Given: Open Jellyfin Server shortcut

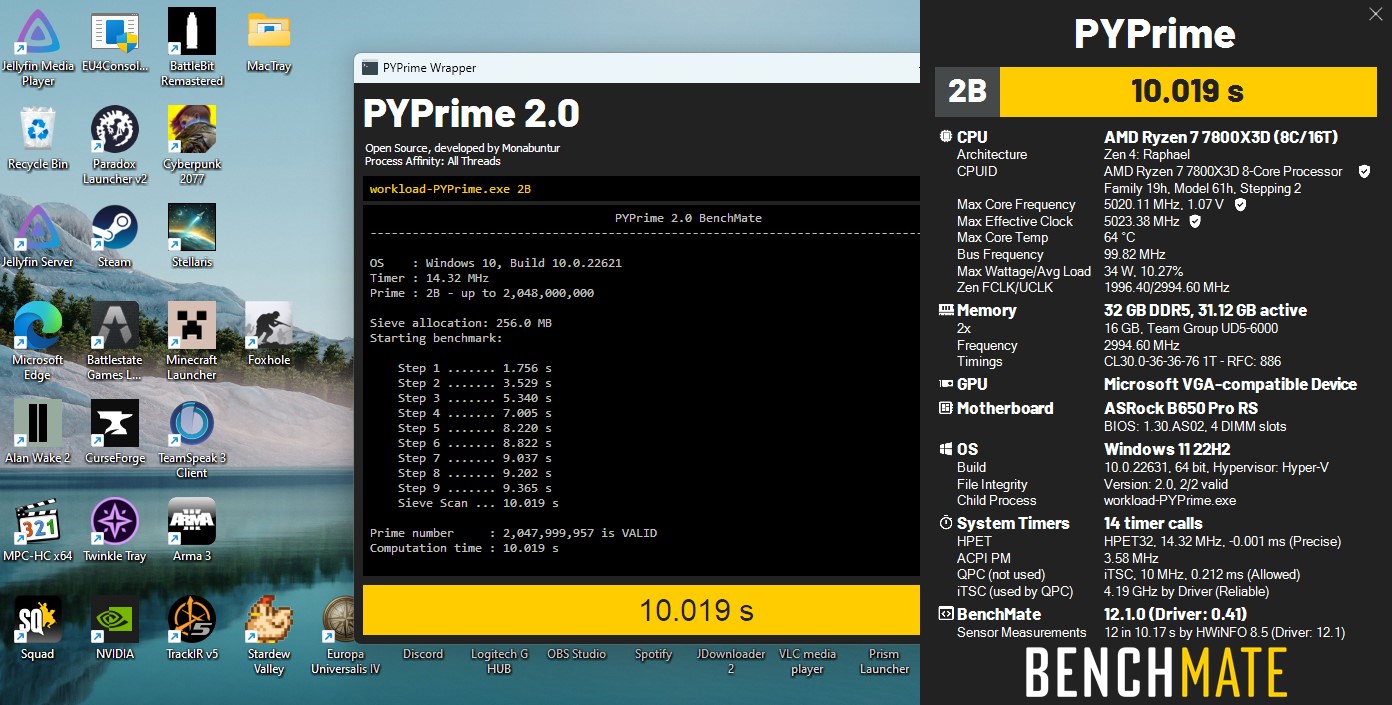Looking at the screenshot, I should (x=38, y=236).
